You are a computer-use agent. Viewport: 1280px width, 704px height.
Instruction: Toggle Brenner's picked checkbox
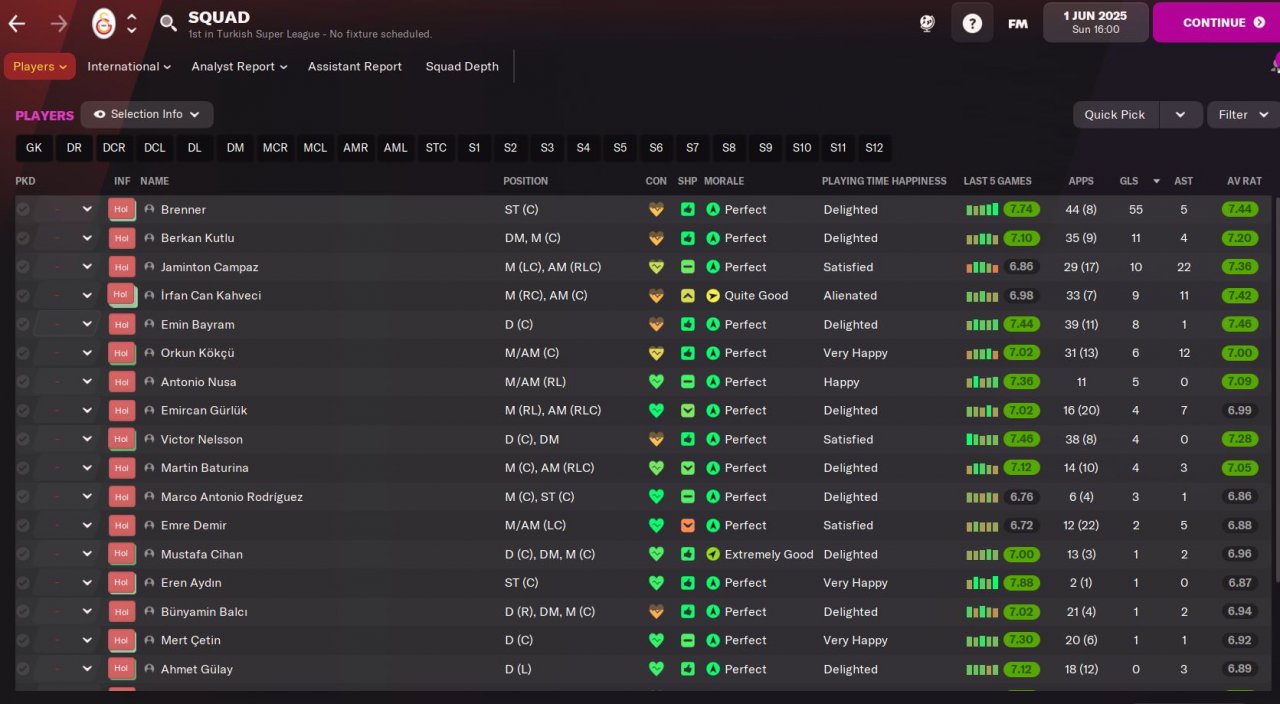click(x=23, y=210)
